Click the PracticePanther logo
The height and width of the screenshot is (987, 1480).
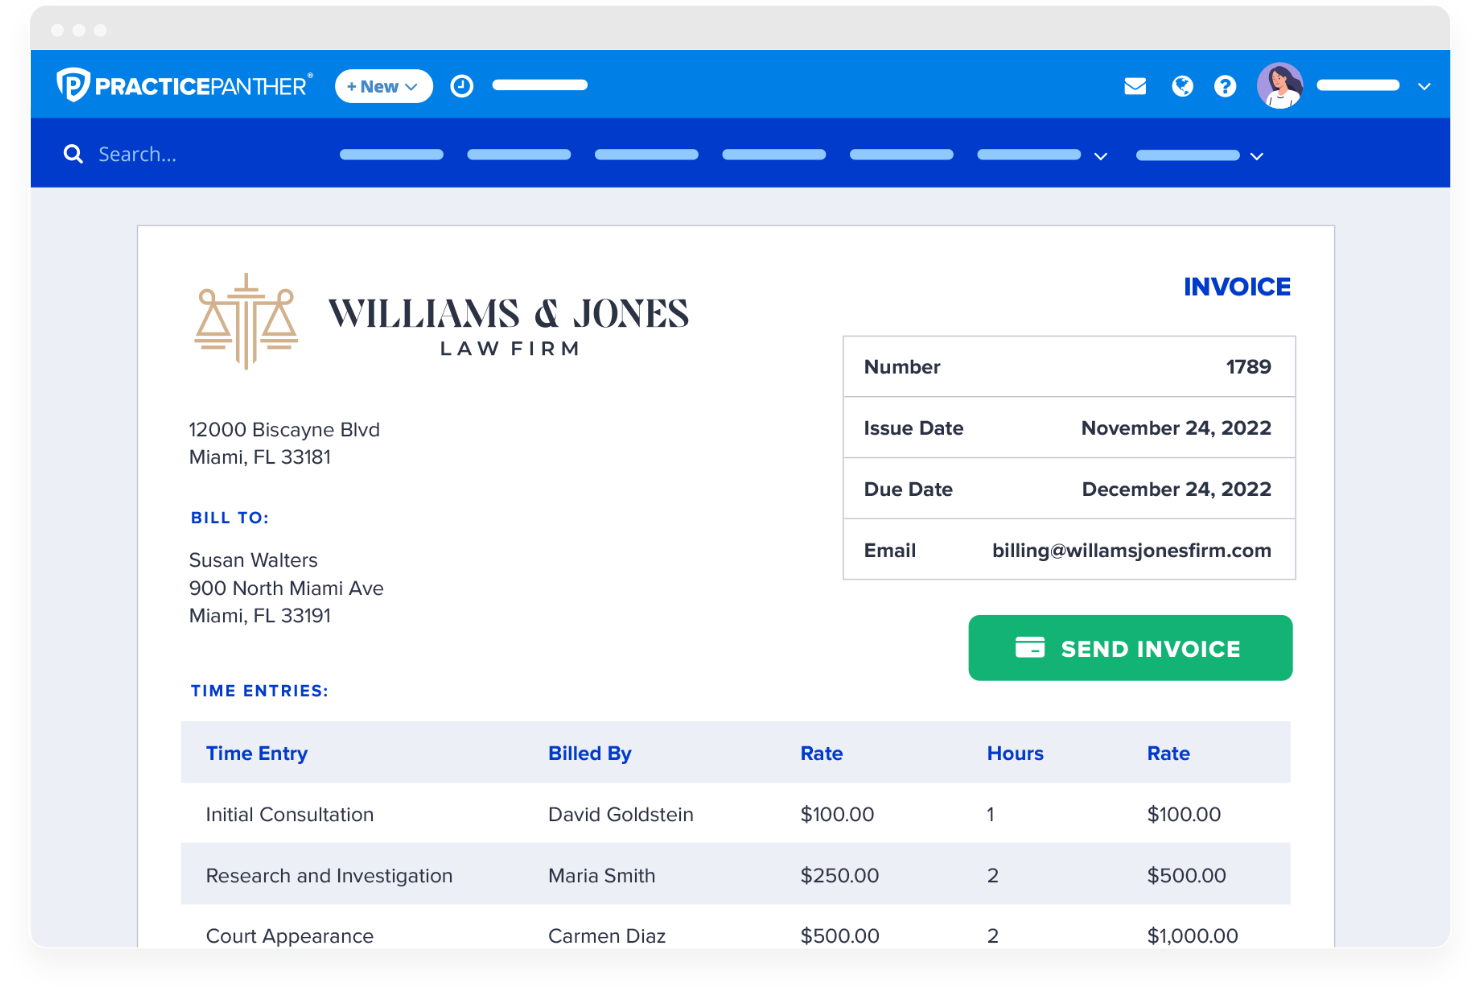[x=183, y=85]
